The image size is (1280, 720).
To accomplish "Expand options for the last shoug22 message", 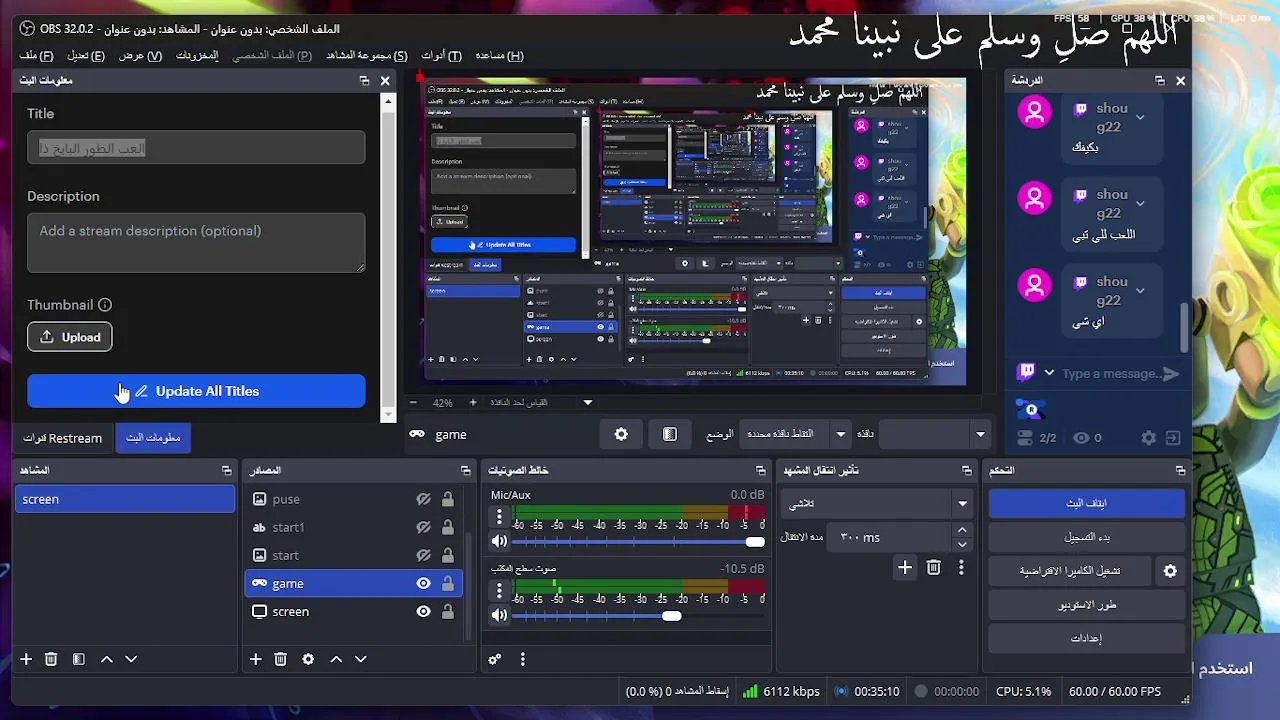I will point(1140,291).
